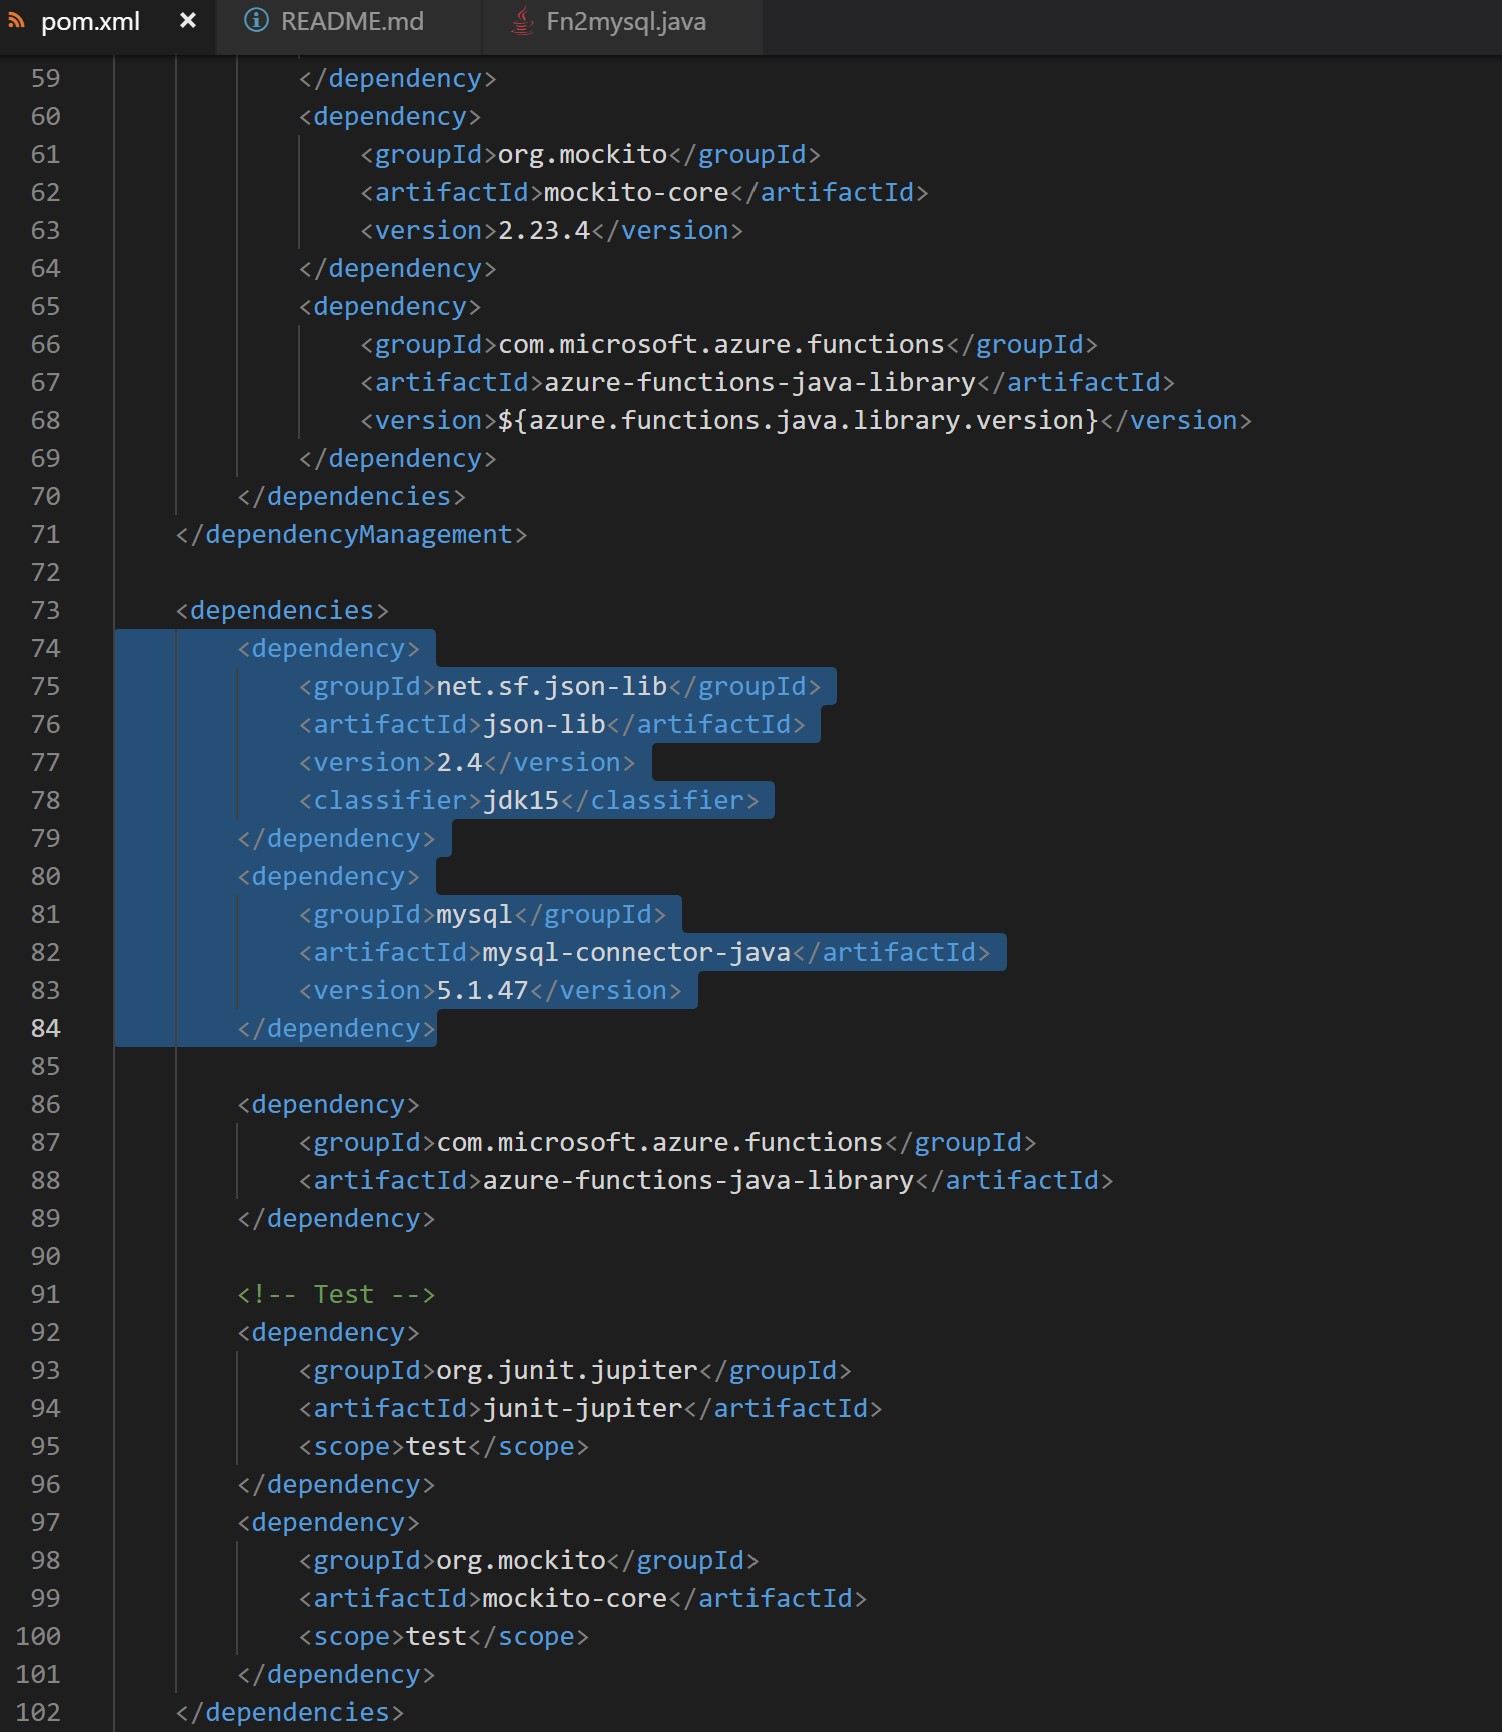Click json-lib artifactId value on line 76
The image size is (1502, 1732).
[x=544, y=724]
